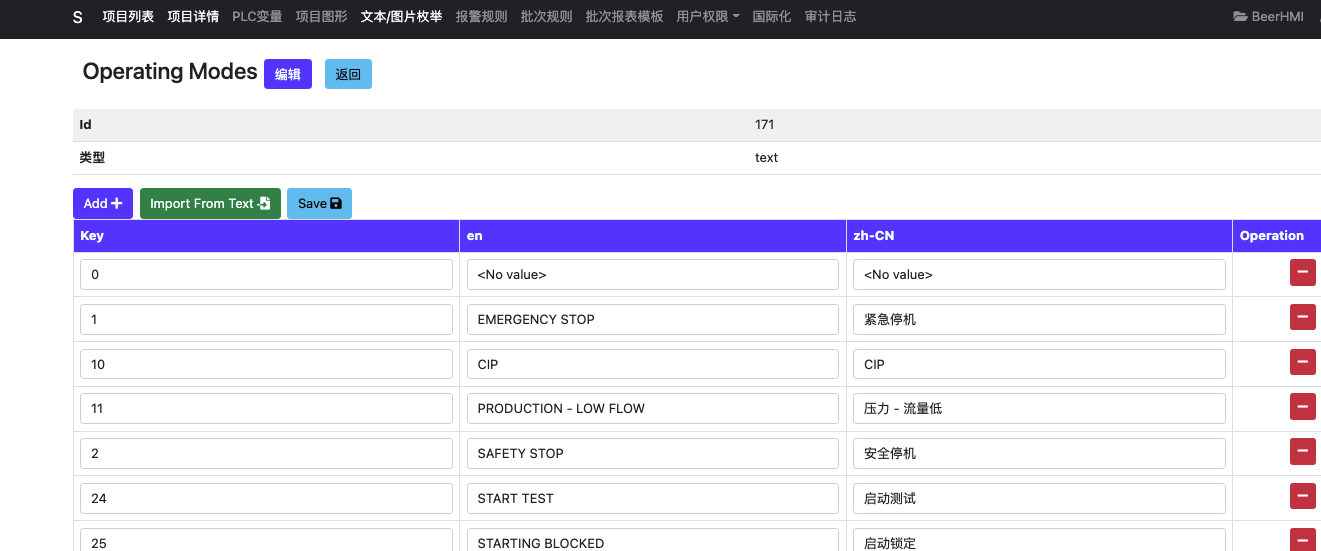Image resolution: width=1321 pixels, height=551 pixels.
Task: Delete the CIP row via minus icon
Action: 1302,363
